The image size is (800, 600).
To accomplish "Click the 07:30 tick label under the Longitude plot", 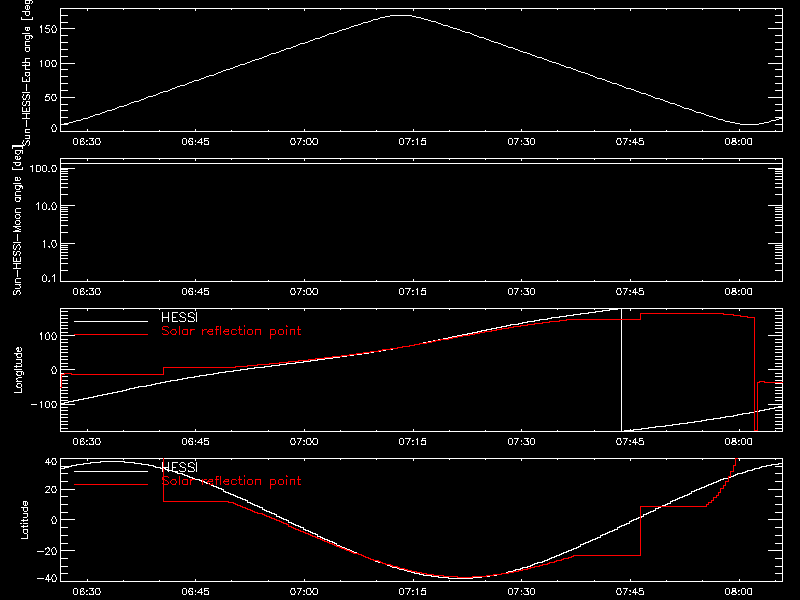I will coord(521,442).
